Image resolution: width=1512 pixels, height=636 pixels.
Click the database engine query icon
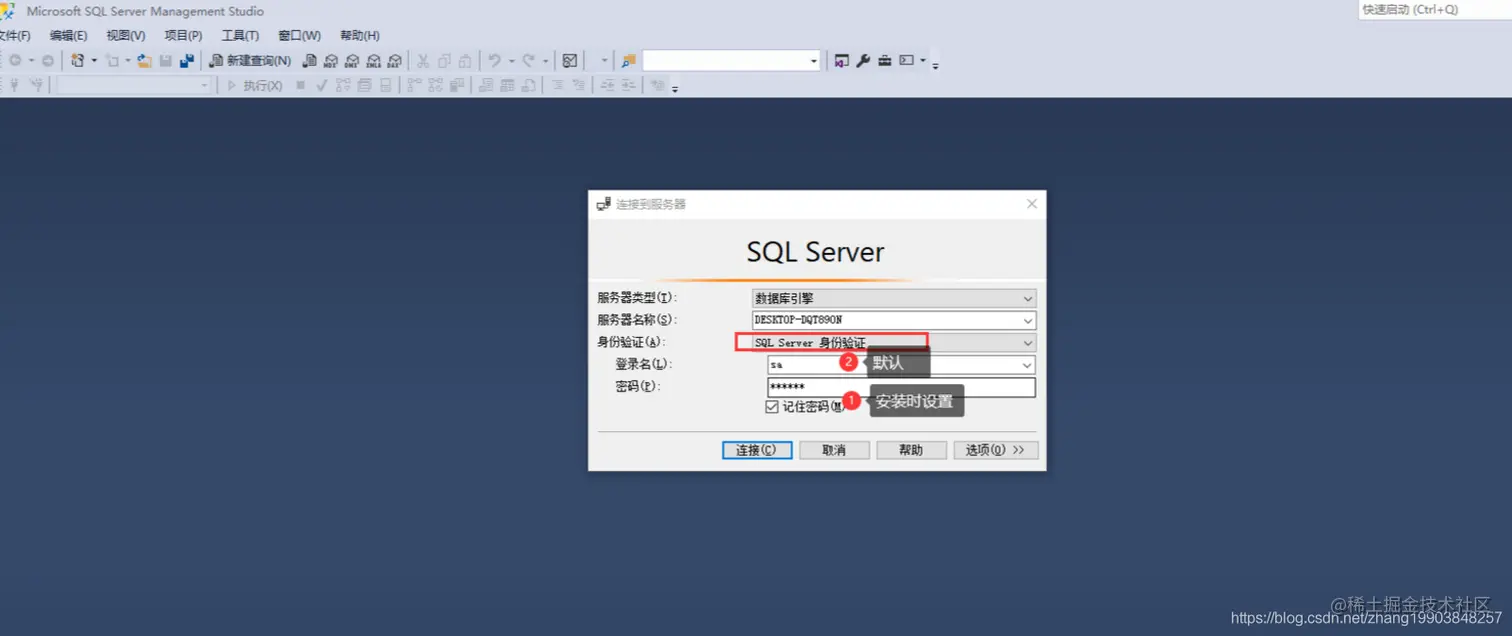click(x=310, y=61)
